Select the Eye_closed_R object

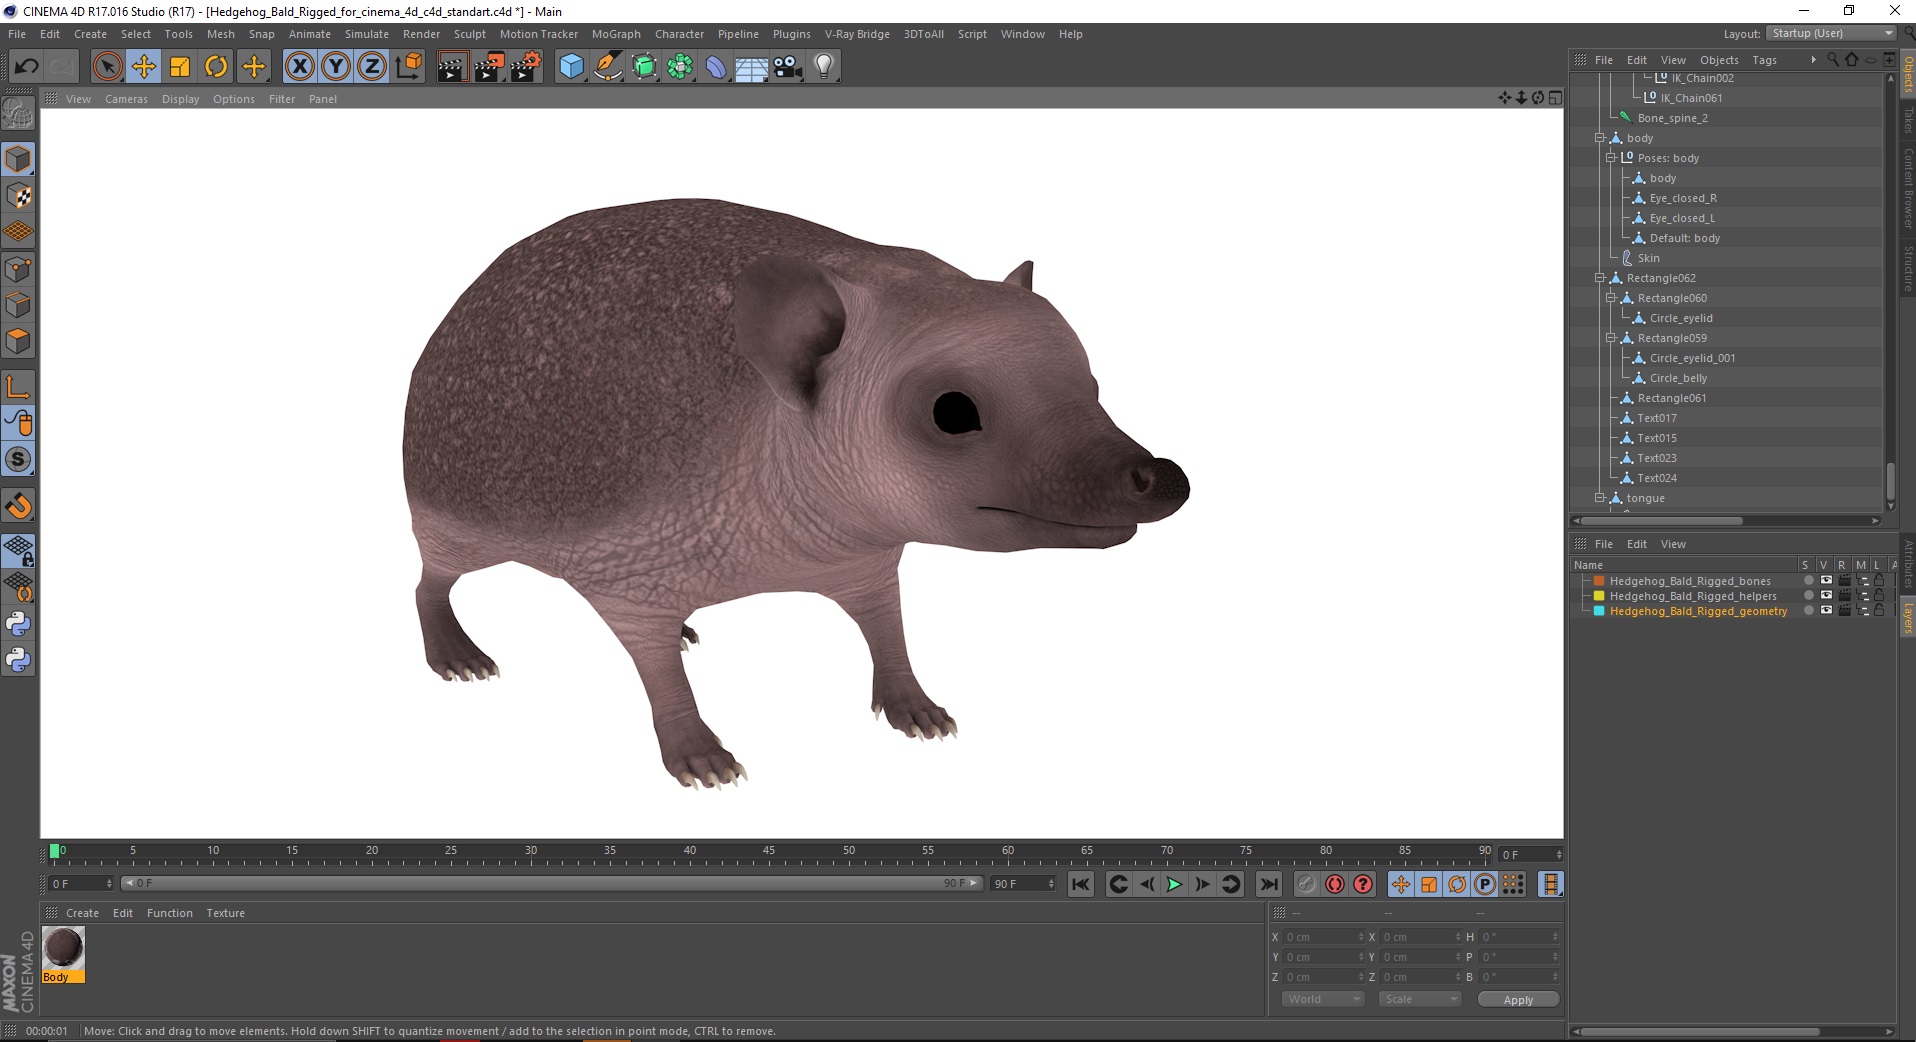coord(1683,198)
